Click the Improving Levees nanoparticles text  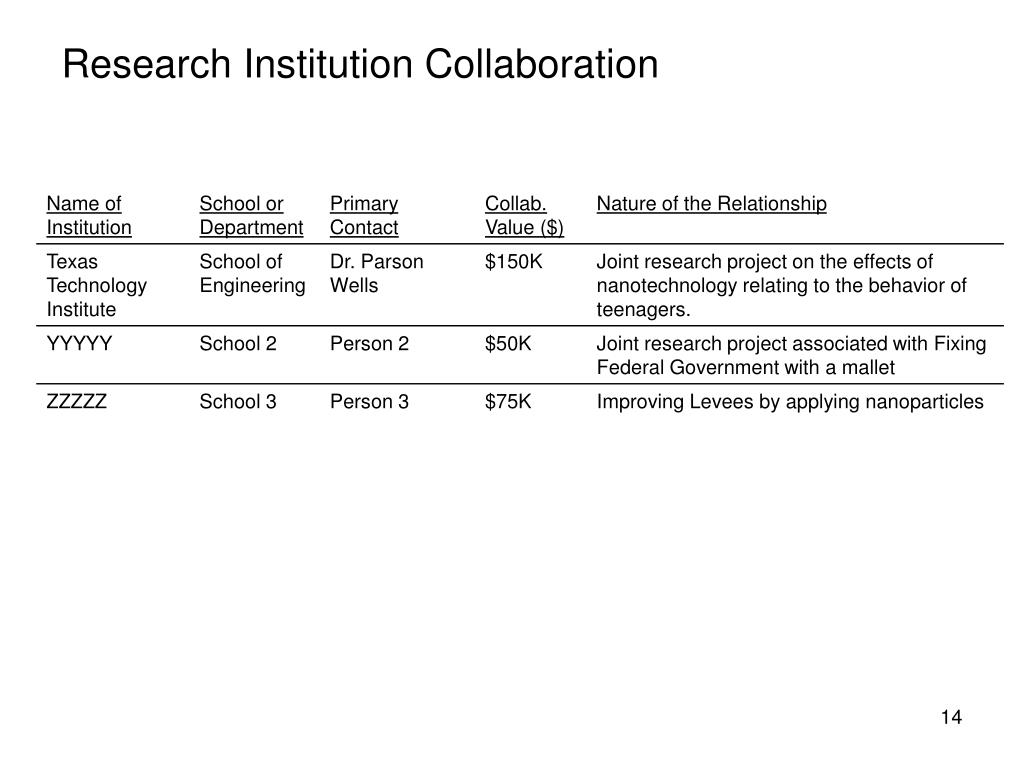click(790, 402)
